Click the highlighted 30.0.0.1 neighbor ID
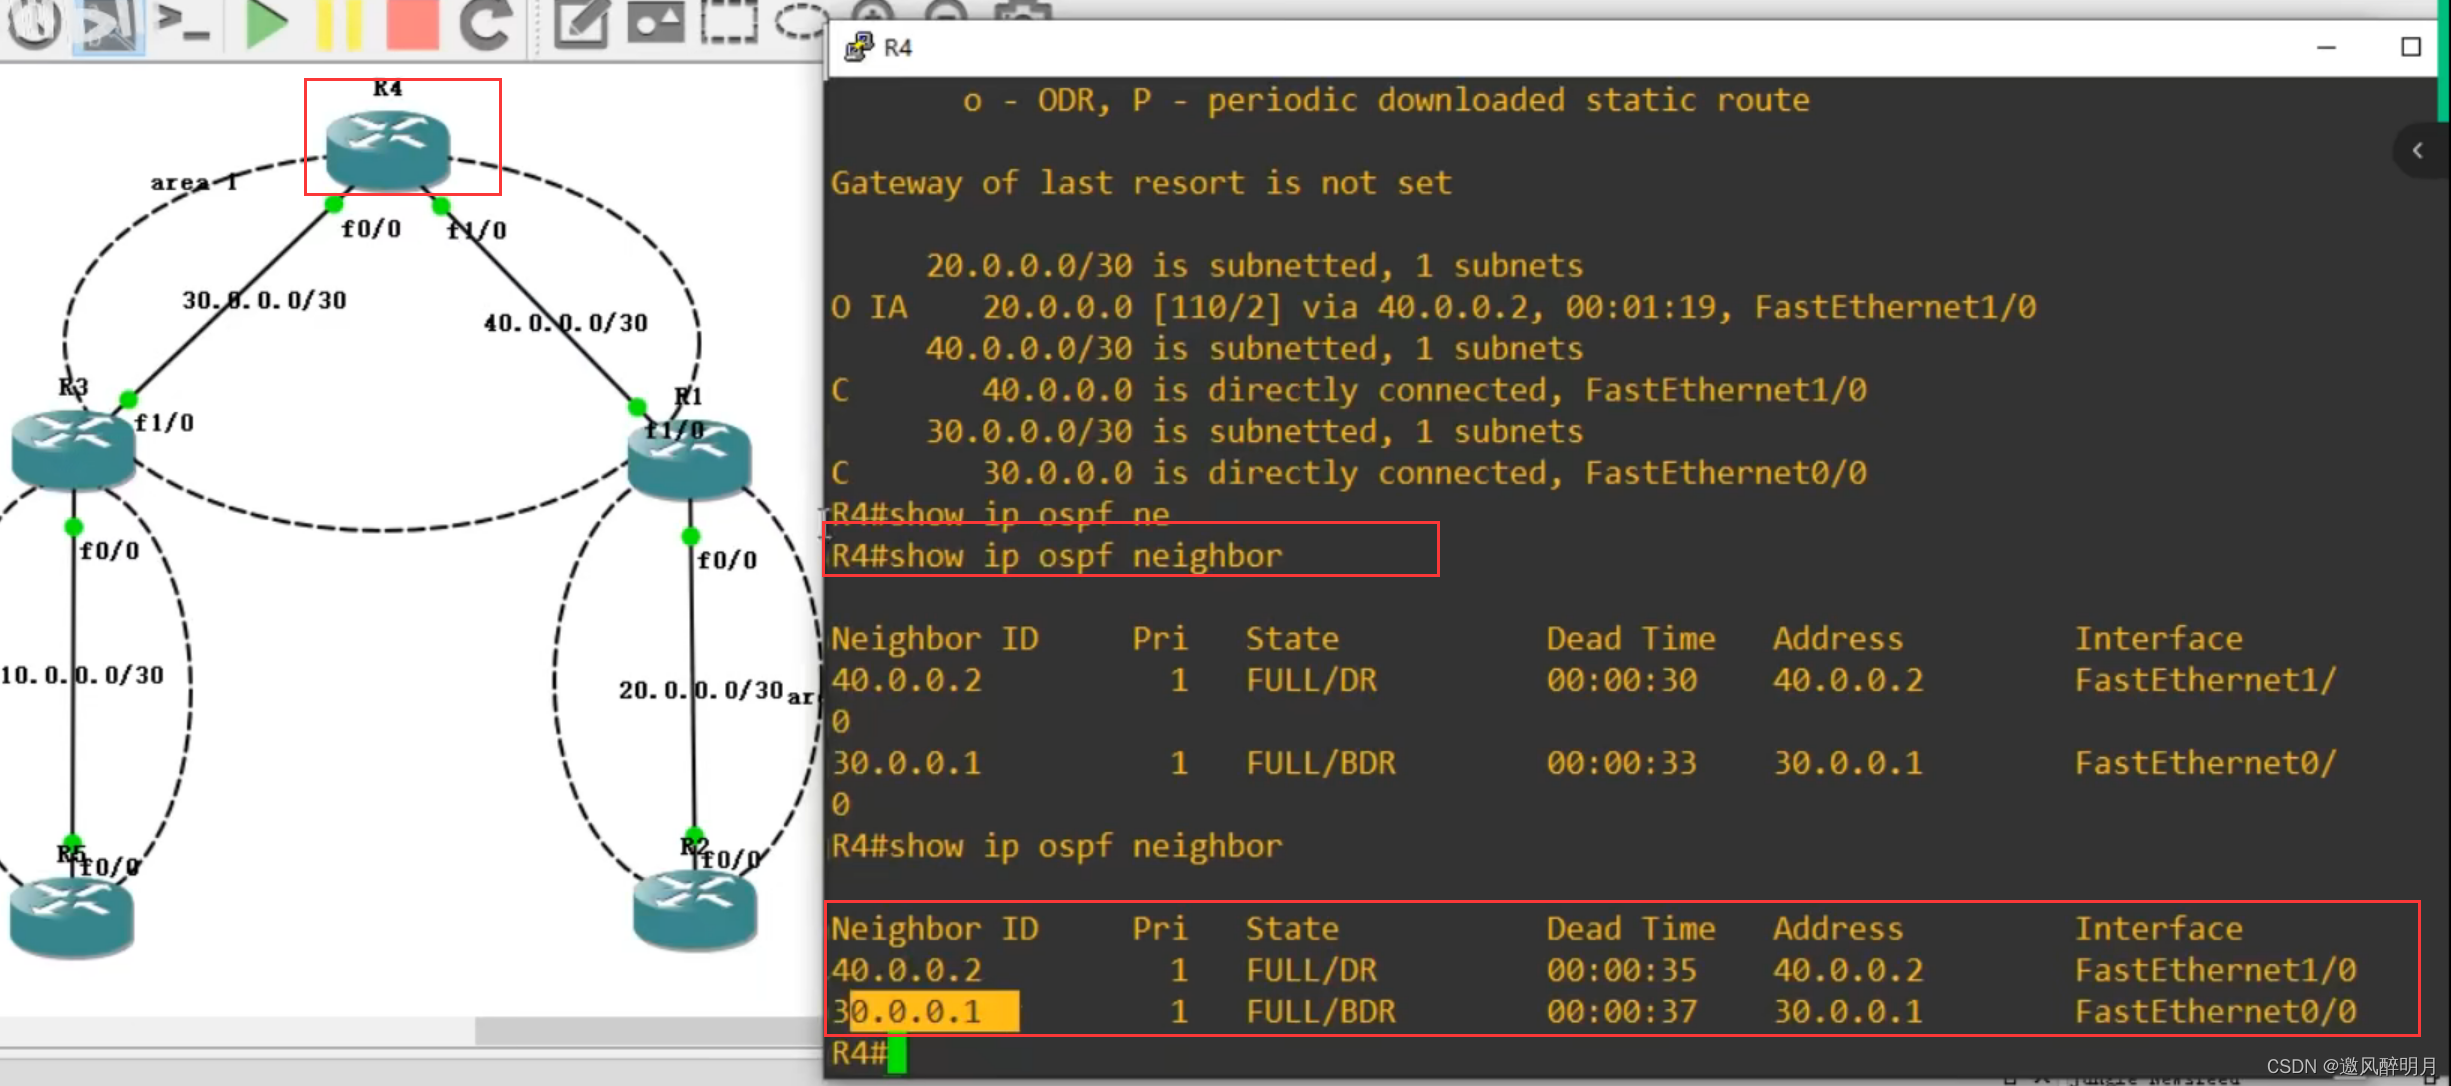This screenshot has height=1086, width=2451. pyautogui.click(x=925, y=1012)
